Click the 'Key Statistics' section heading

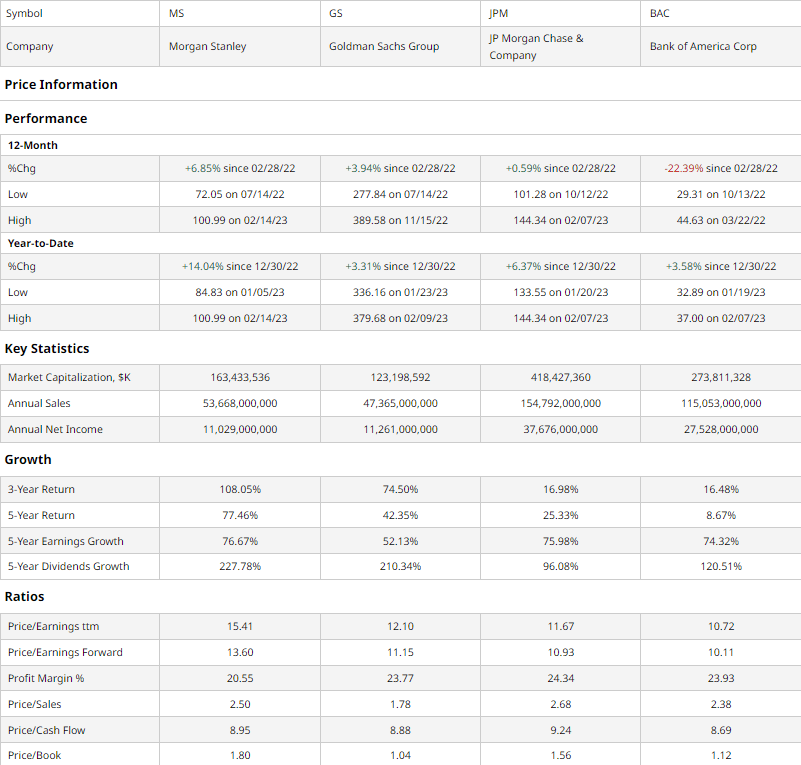47,349
